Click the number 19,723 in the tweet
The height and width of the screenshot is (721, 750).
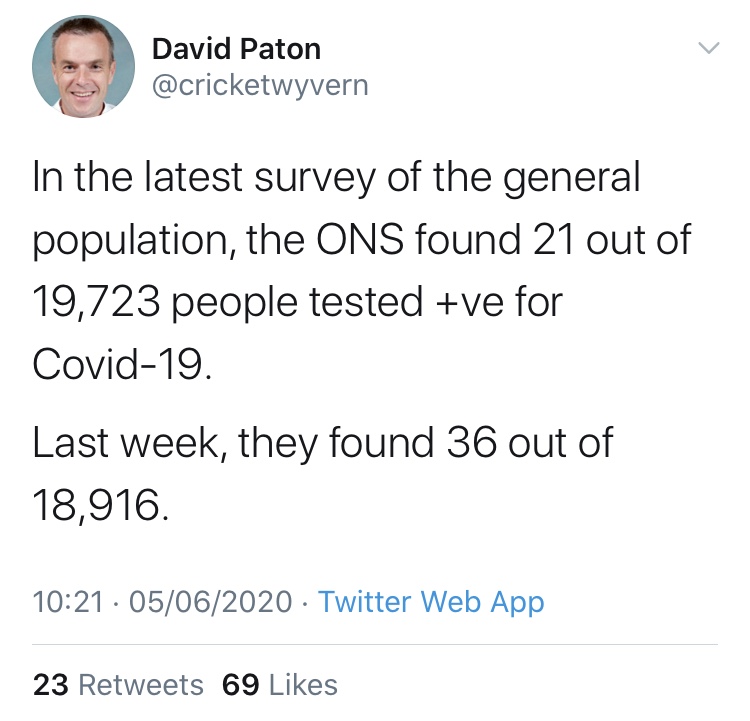96,302
